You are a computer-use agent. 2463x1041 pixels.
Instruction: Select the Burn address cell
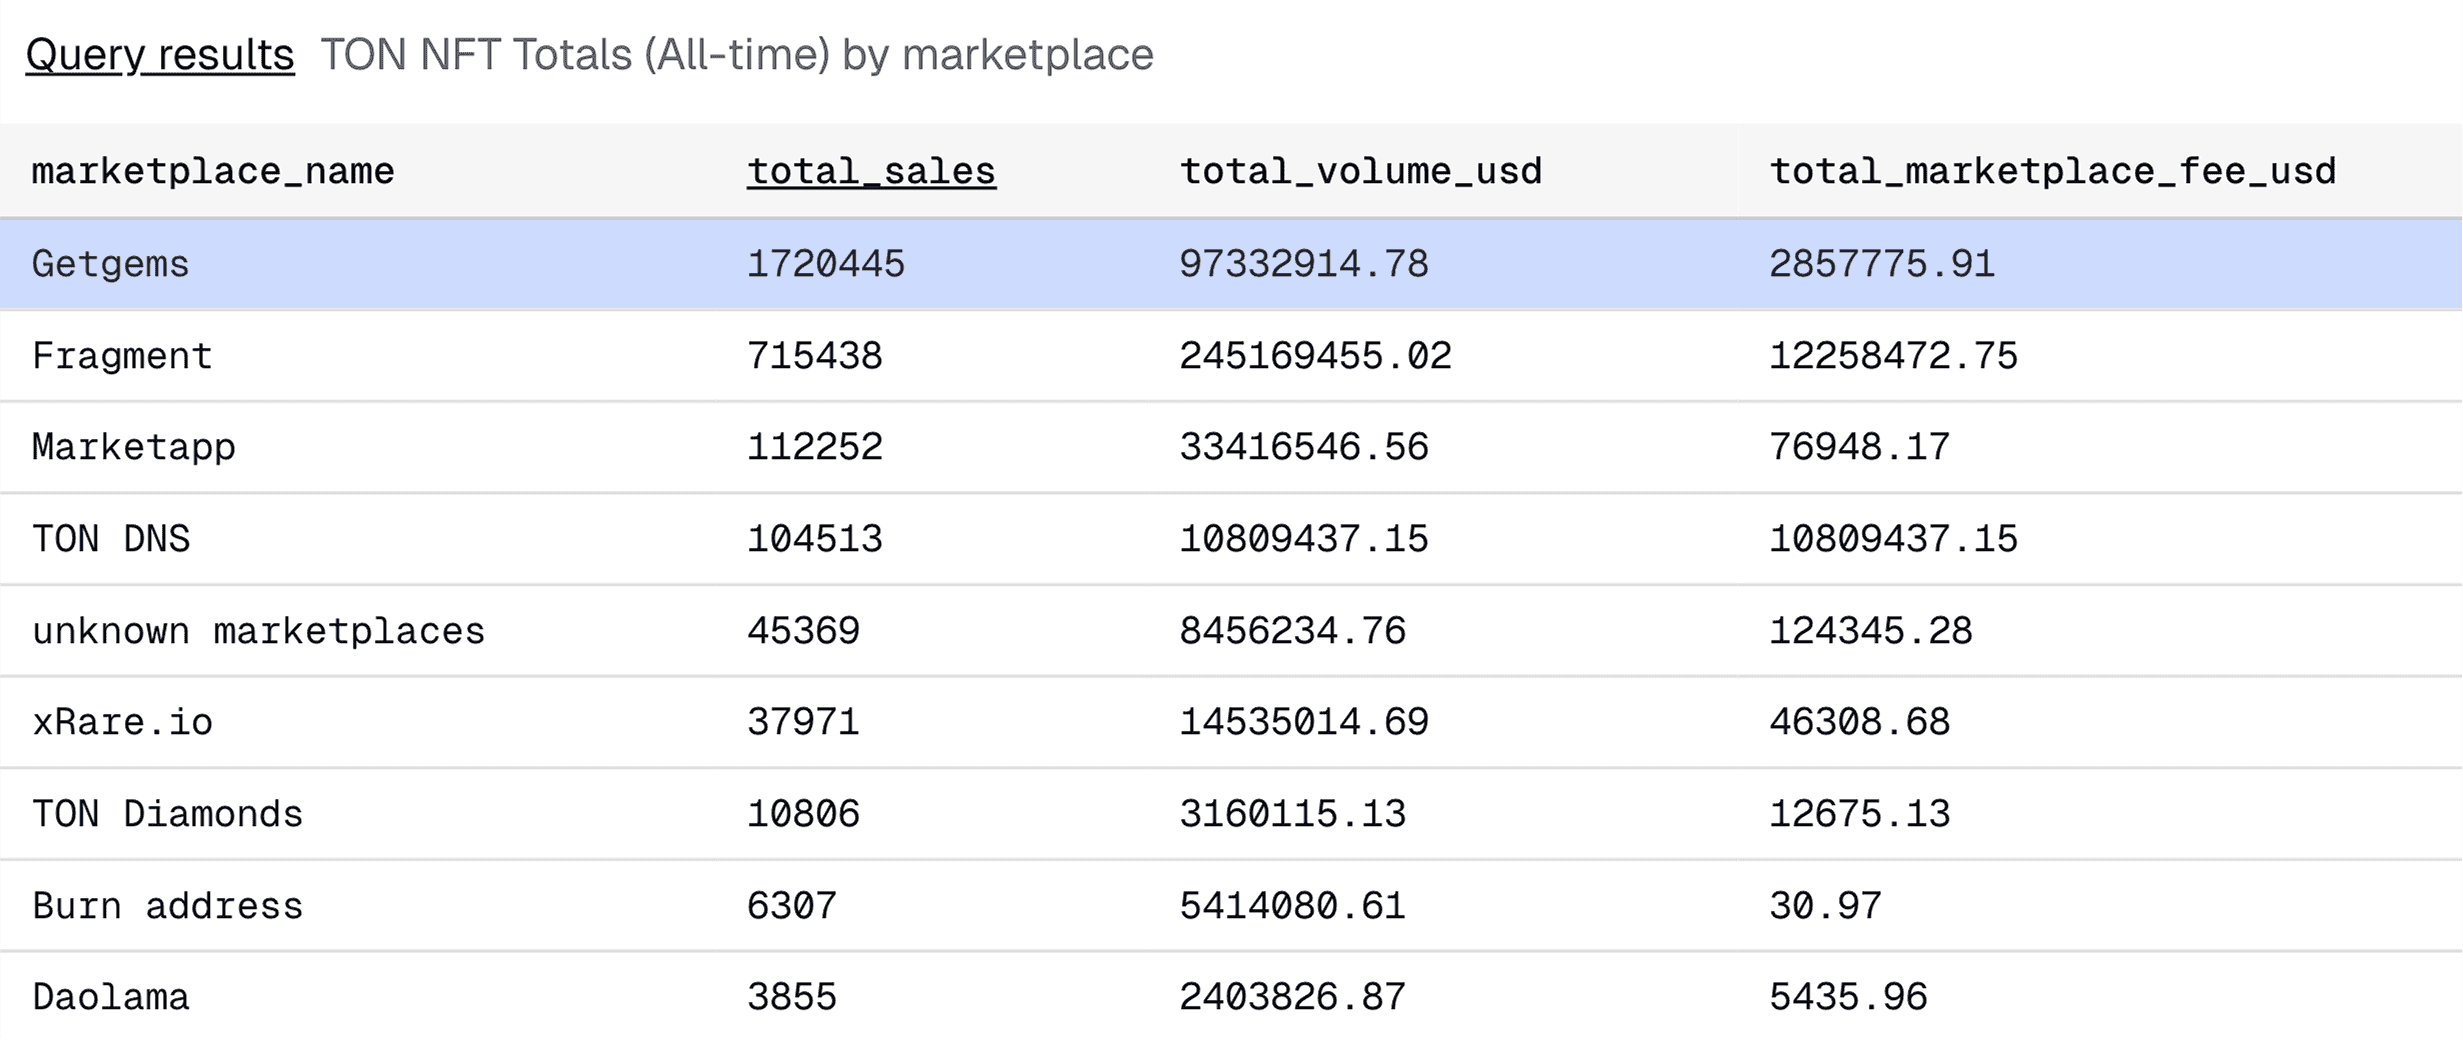(x=167, y=906)
